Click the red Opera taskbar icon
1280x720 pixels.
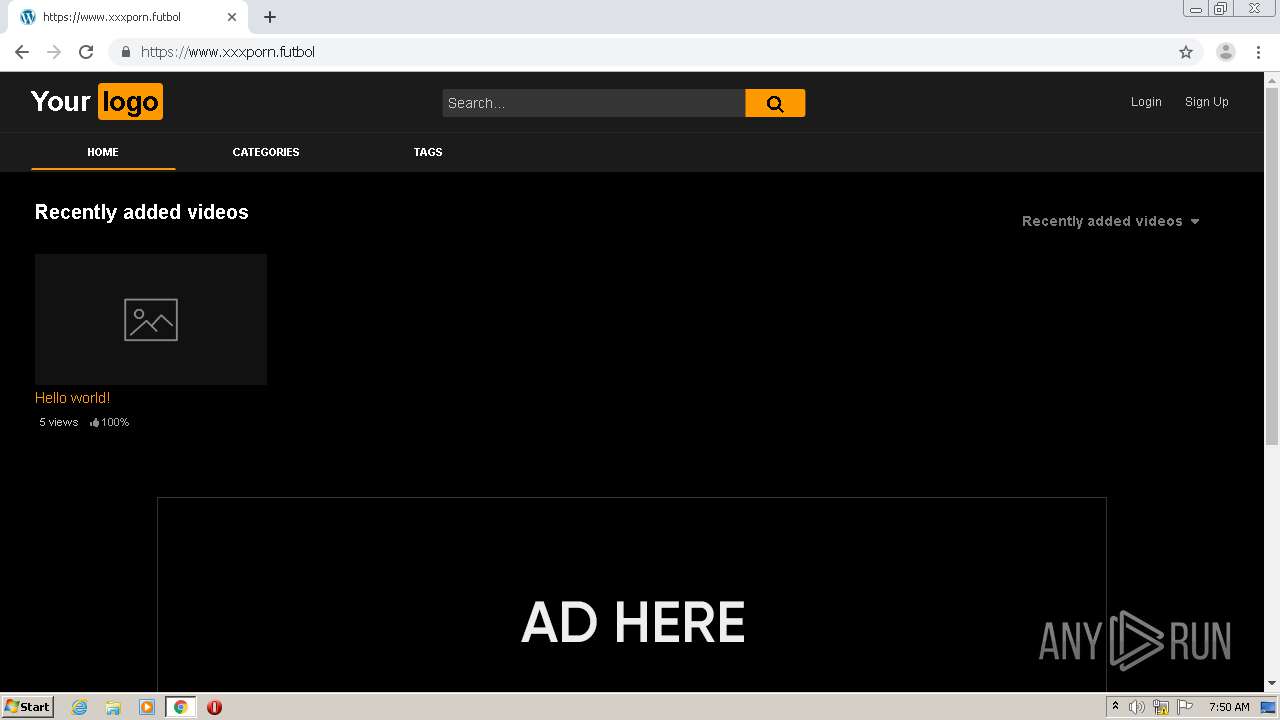tap(214, 707)
